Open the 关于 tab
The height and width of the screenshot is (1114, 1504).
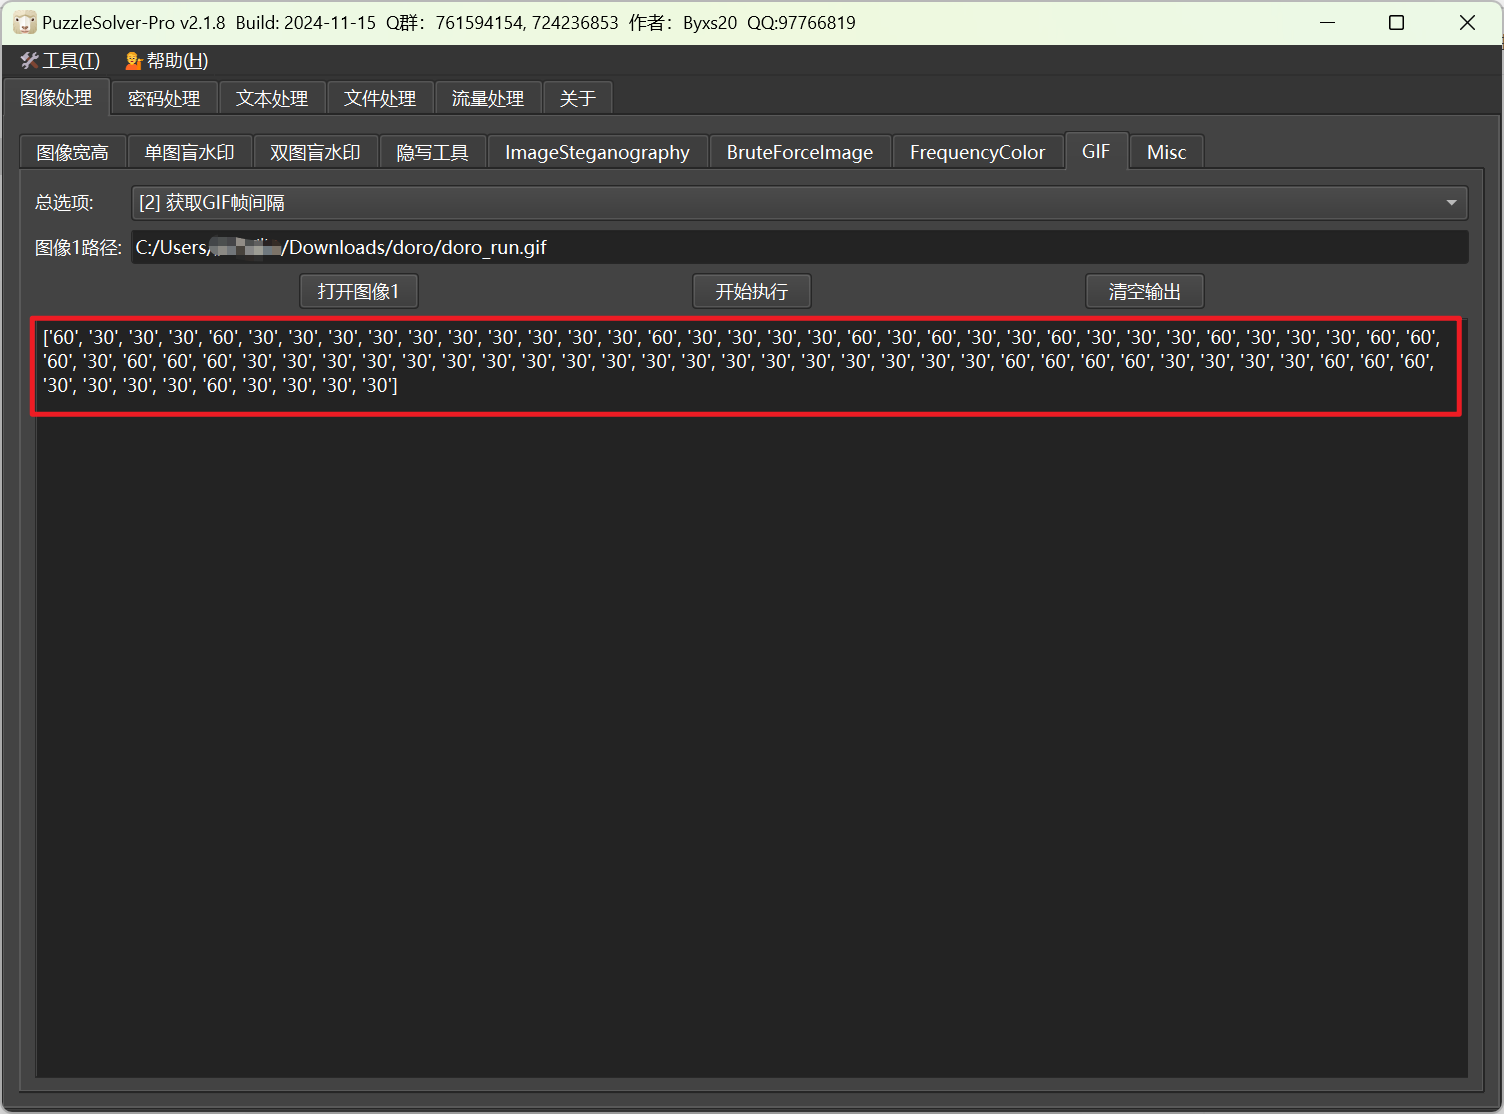coord(577,99)
